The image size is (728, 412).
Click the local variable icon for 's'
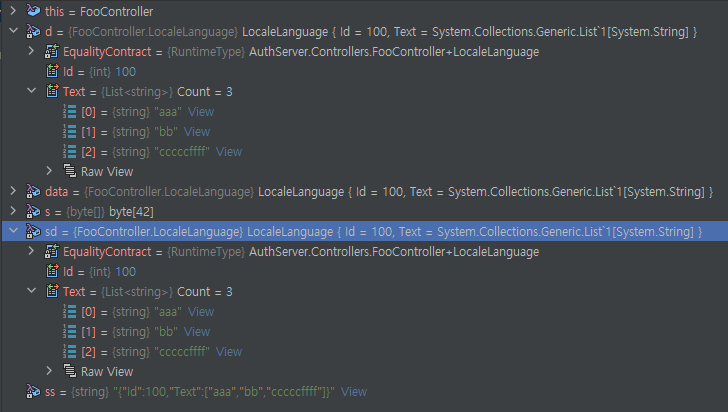(33, 211)
